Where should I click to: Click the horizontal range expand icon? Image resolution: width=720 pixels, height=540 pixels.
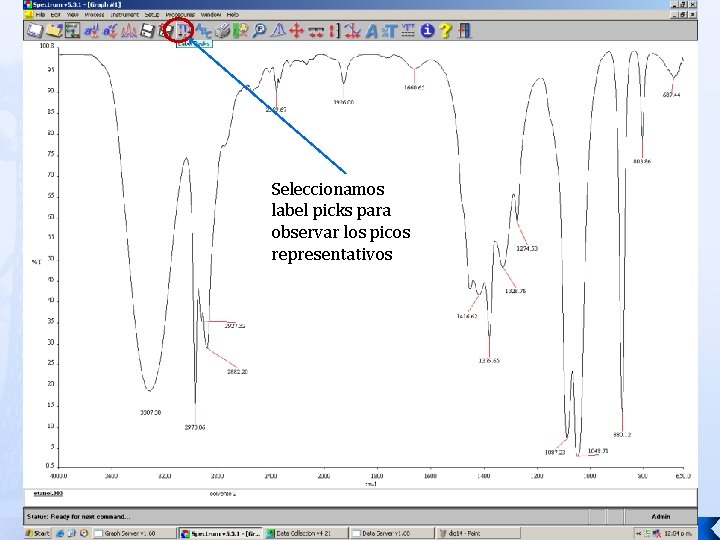coord(315,31)
